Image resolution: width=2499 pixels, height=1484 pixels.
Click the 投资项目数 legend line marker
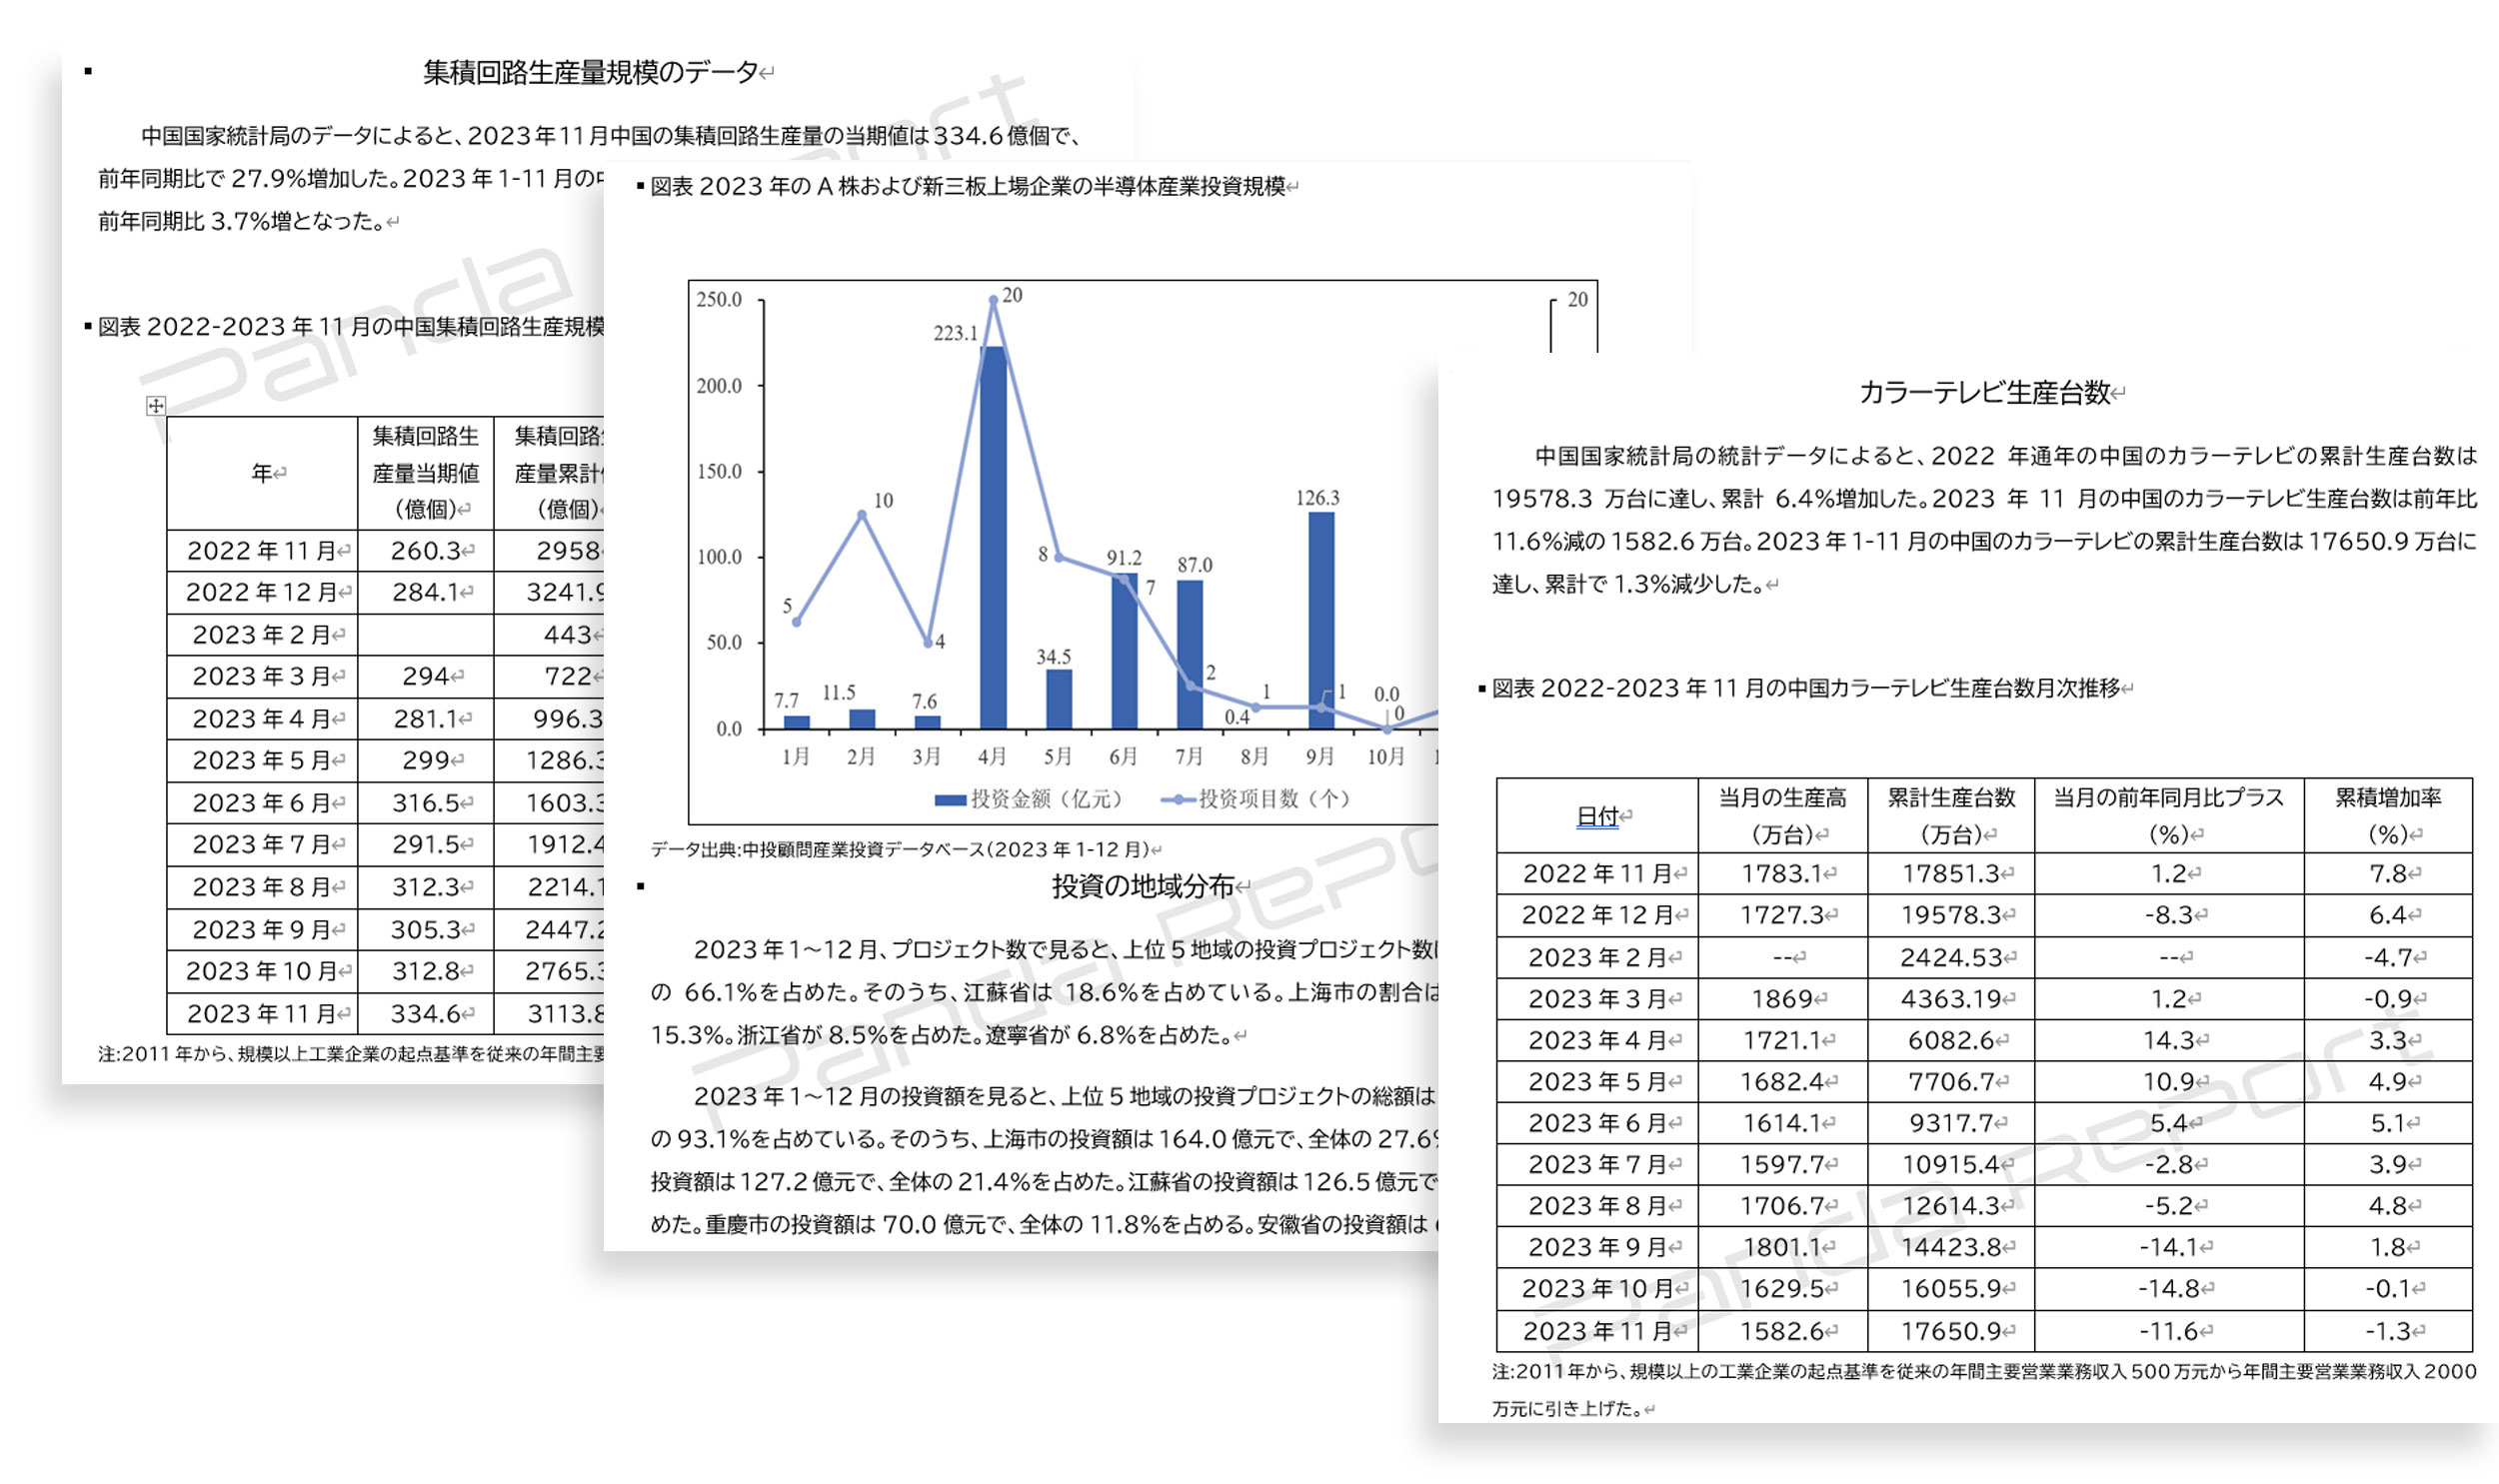1178,800
